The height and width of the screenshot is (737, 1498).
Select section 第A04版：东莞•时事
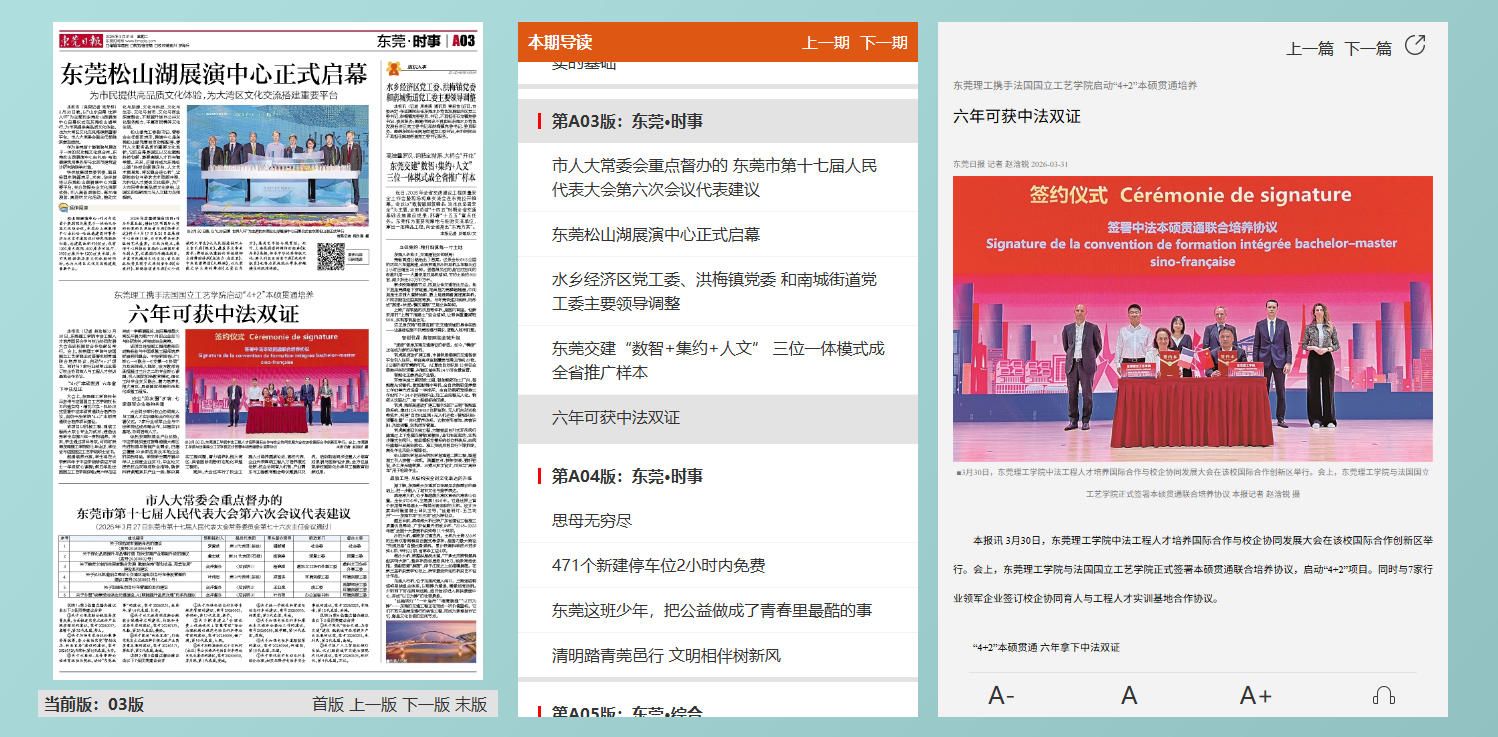[627, 476]
